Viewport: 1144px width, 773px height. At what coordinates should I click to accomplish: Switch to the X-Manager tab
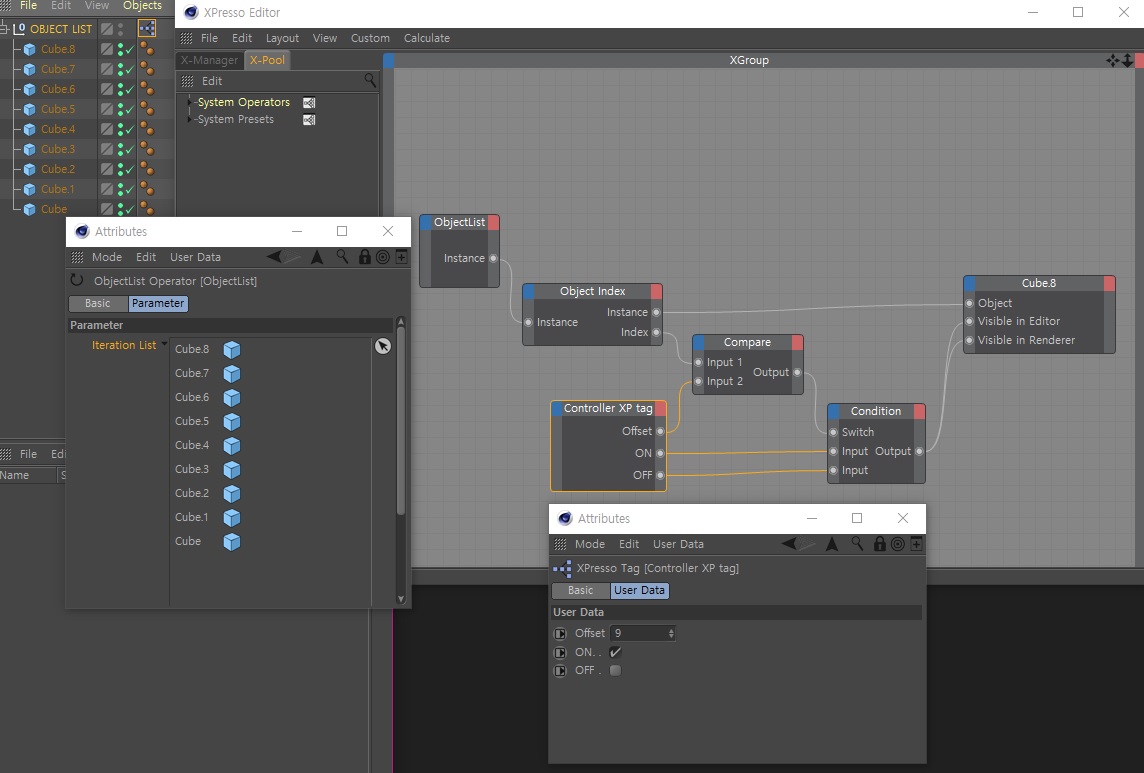209,60
